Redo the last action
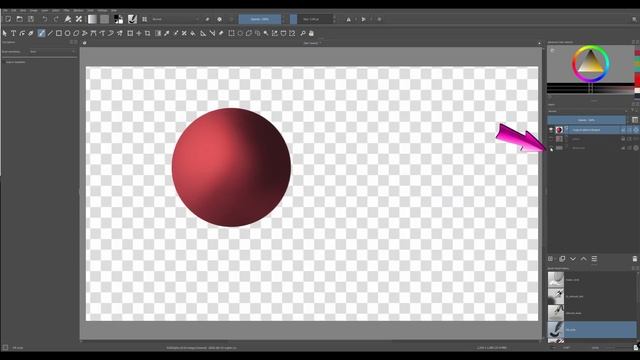Image resolution: width=640 pixels, height=360 pixels. pyautogui.click(x=56, y=19)
